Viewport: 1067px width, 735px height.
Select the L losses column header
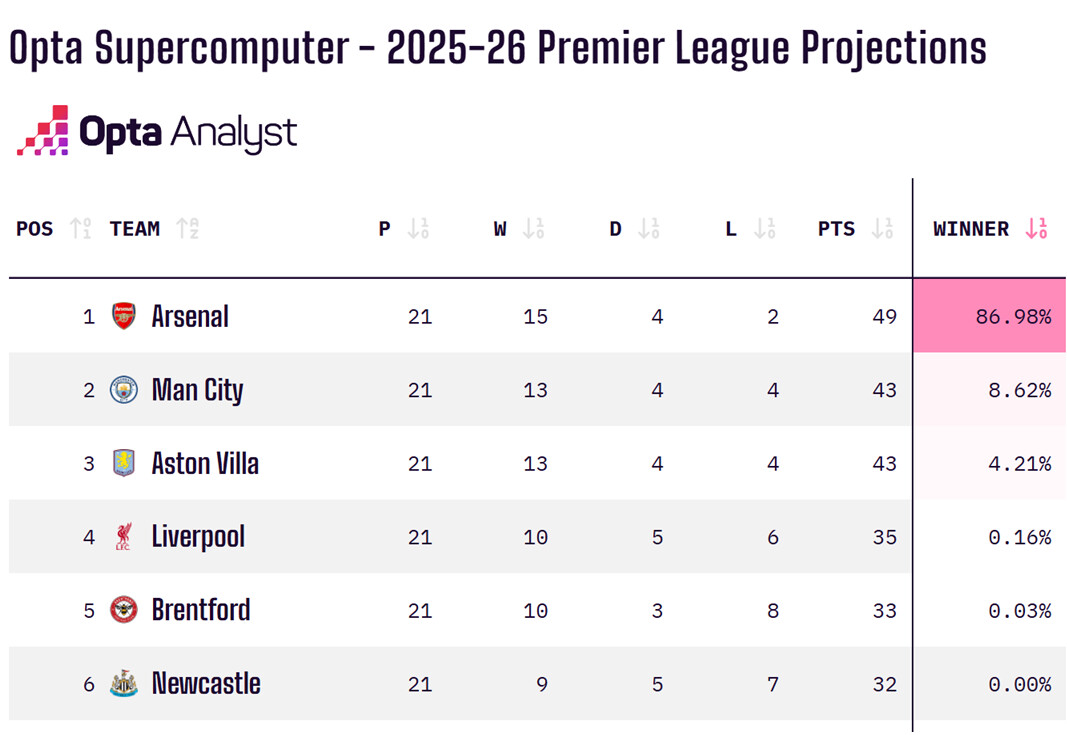pos(731,229)
